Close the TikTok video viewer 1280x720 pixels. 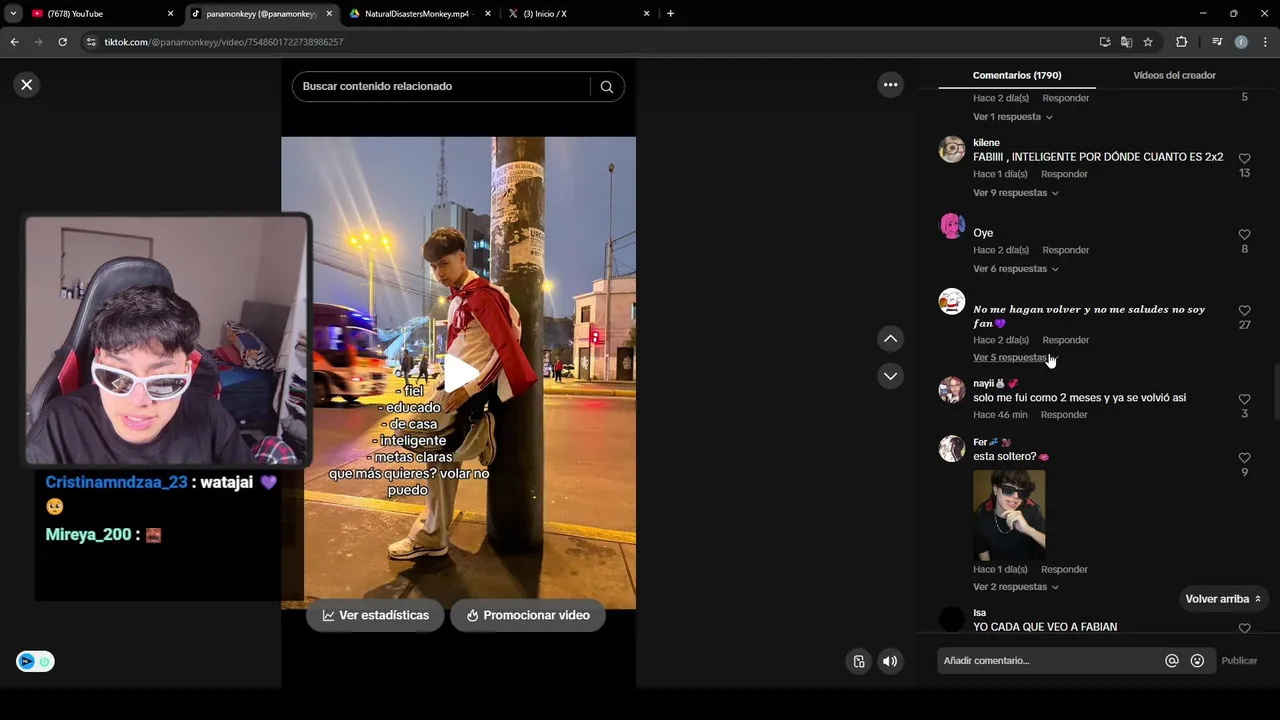(x=27, y=85)
